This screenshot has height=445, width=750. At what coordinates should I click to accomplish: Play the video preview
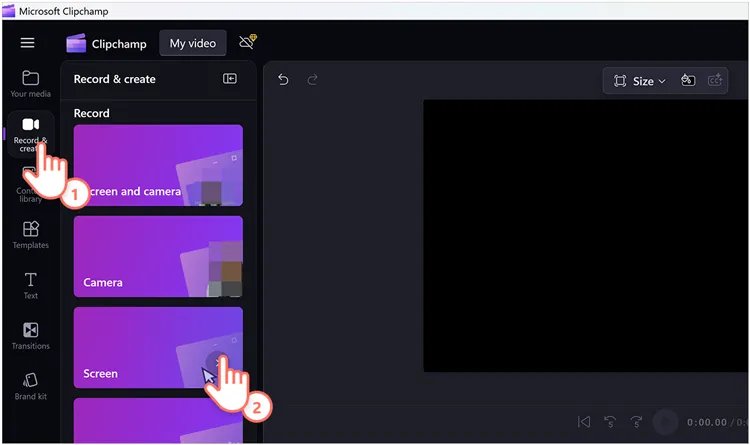tap(665, 422)
